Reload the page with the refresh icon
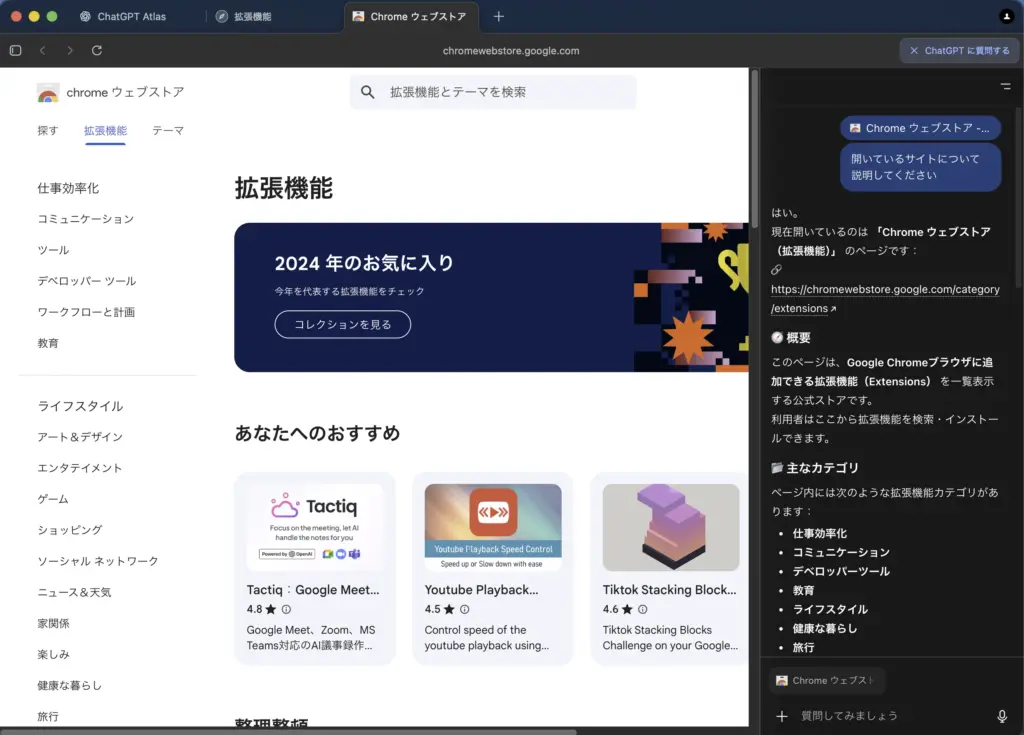This screenshot has width=1024, height=735. (x=97, y=50)
